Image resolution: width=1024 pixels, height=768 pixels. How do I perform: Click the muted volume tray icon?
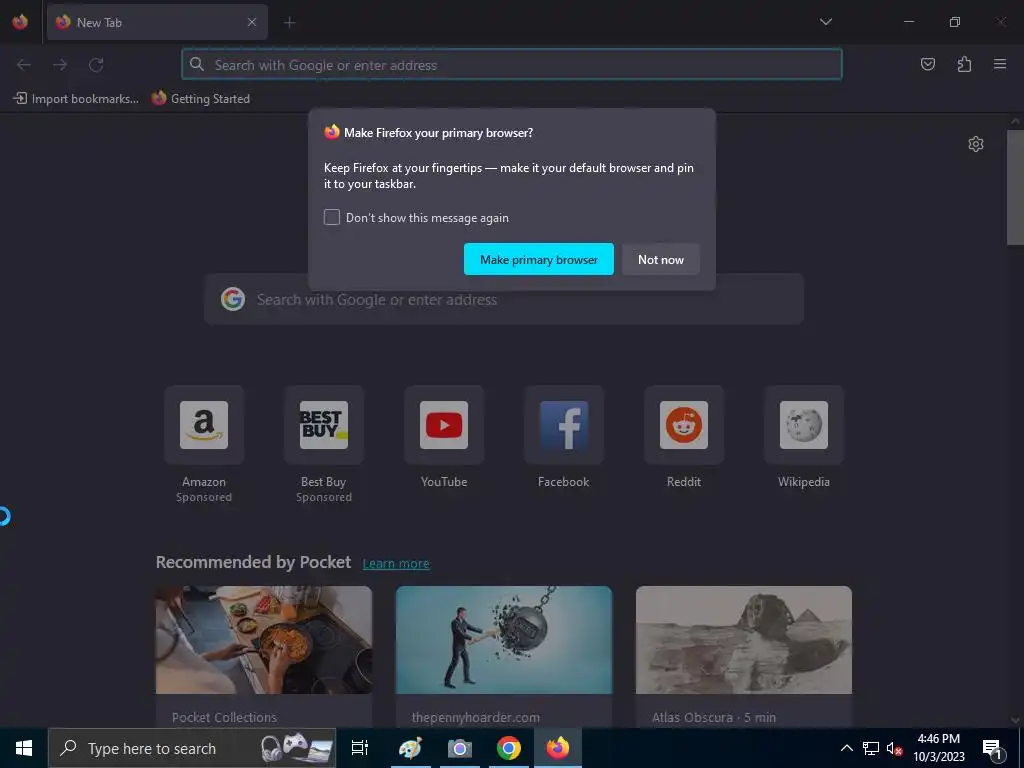(x=894, y=748)
